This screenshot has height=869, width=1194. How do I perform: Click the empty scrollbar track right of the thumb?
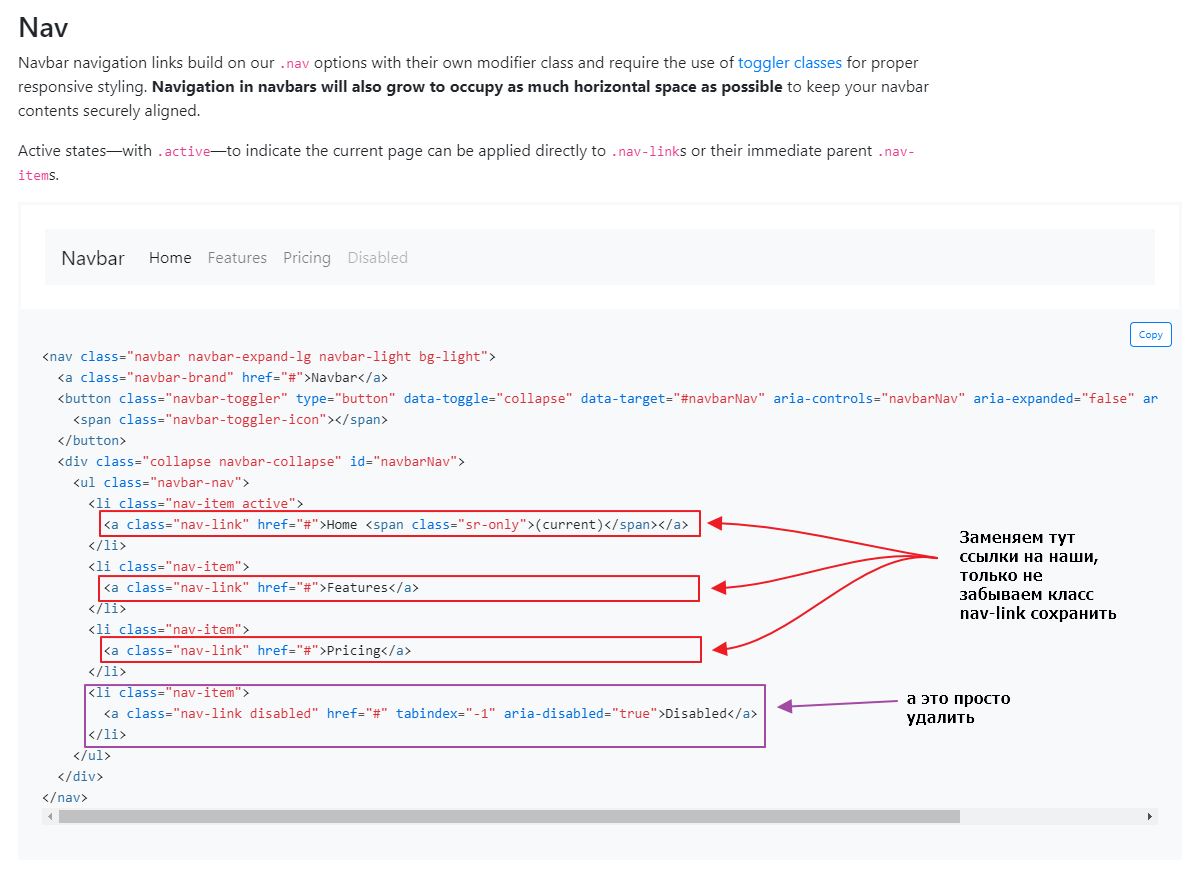click(1050, 816)
